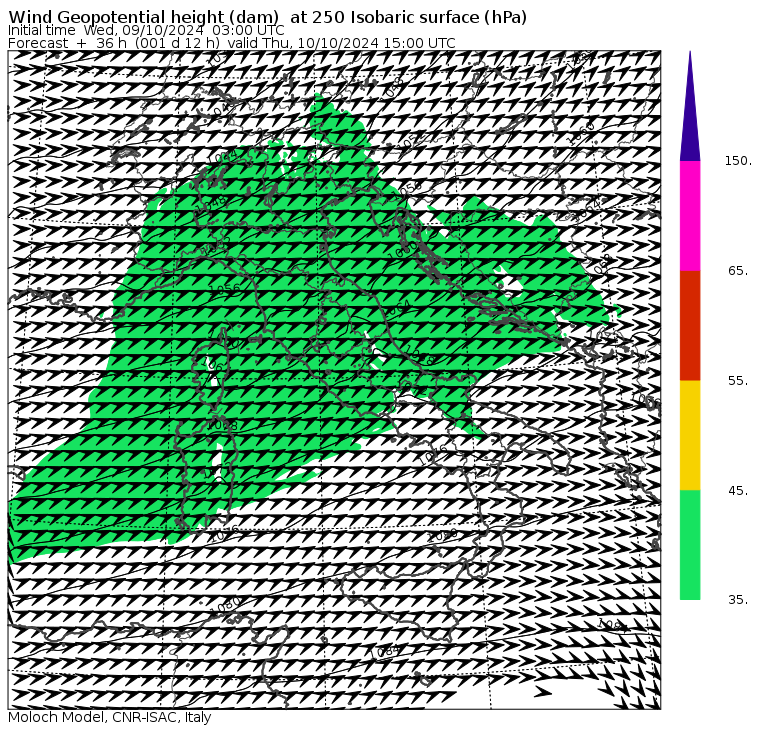Click the '1044' contour label in the upper map

point(222,157)
